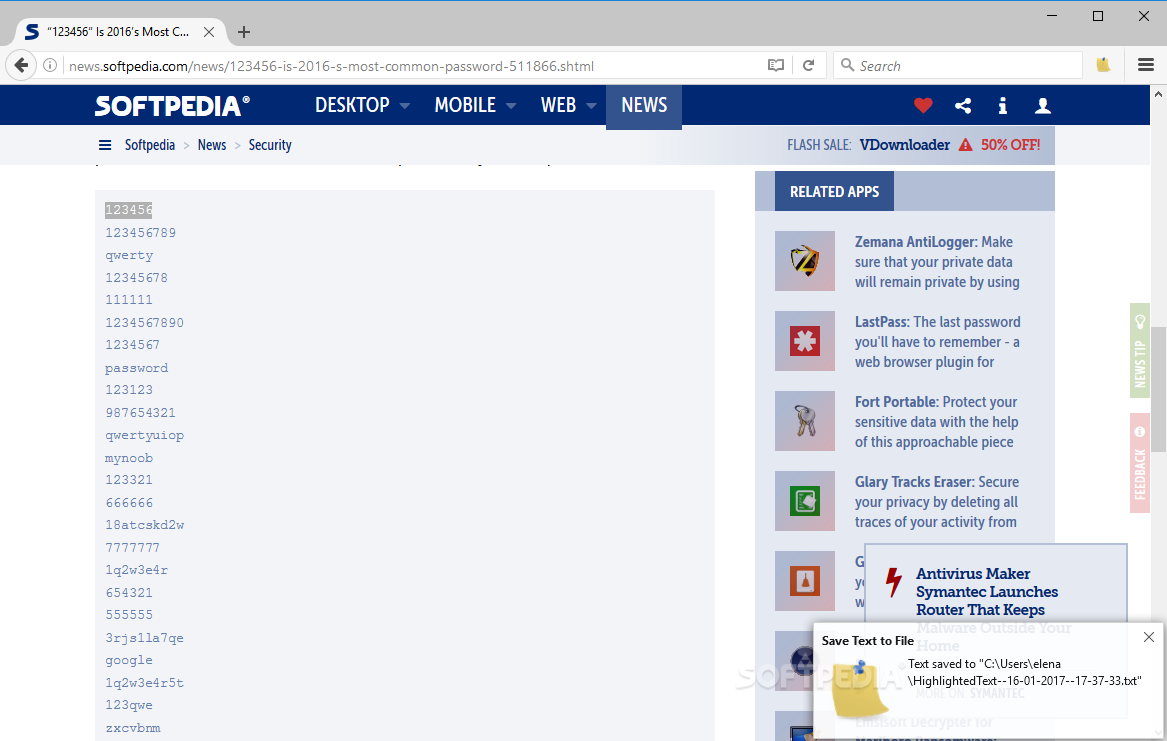Click password entry 1234567890
The width and height of the screenshot is (1167, 741).
pos(144,323)
